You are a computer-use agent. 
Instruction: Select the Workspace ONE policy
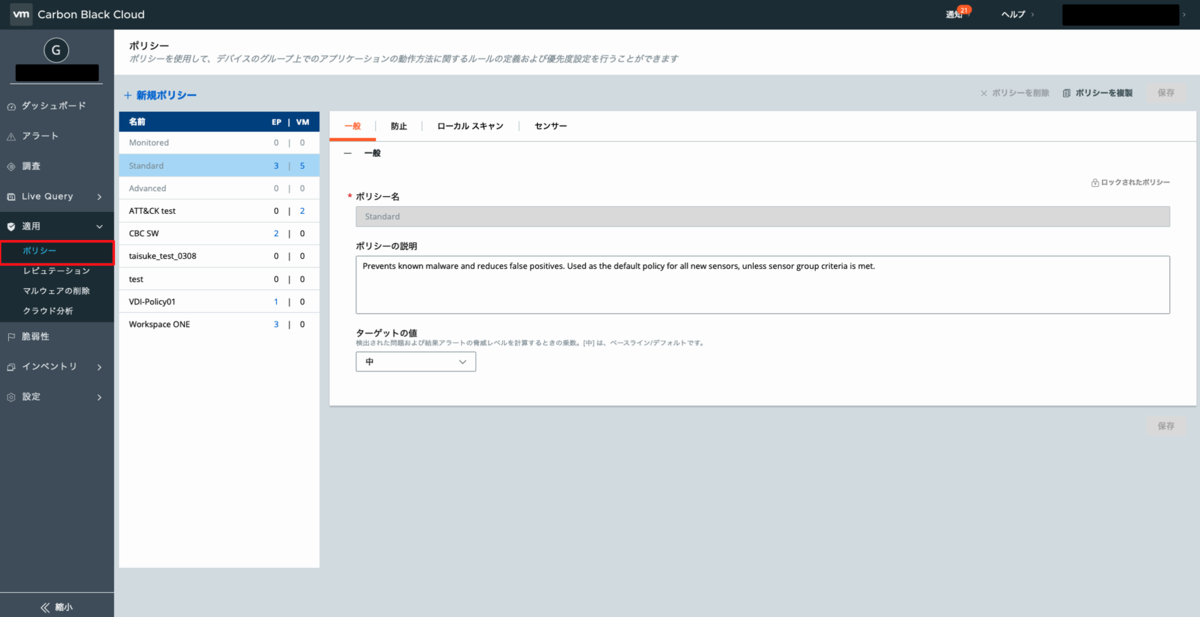point(219,324)
